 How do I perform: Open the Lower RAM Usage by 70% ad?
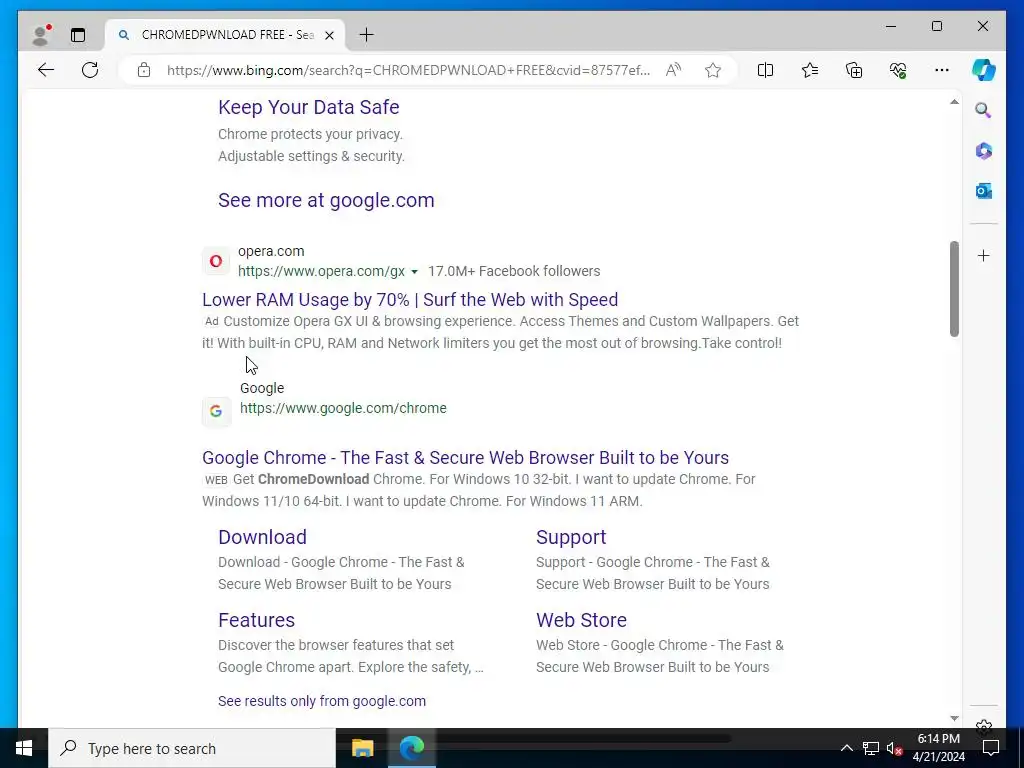pos(410,300)
